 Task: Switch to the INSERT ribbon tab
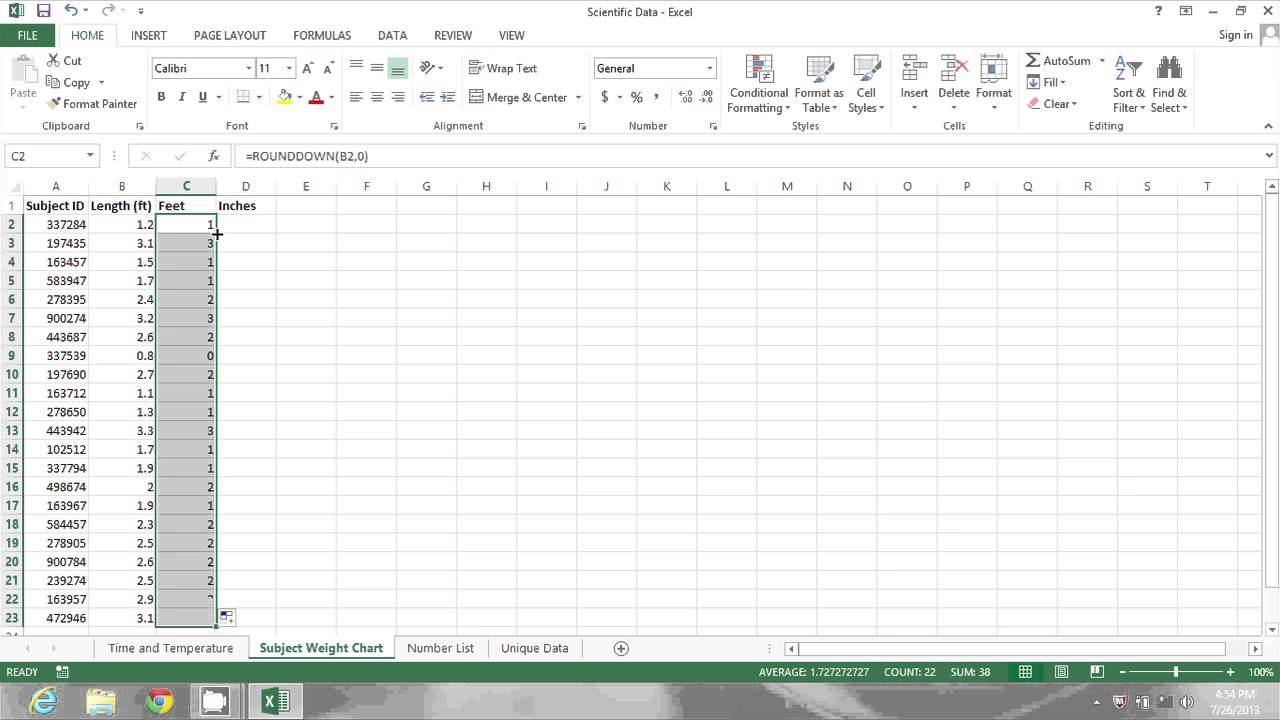pos(149,35)
